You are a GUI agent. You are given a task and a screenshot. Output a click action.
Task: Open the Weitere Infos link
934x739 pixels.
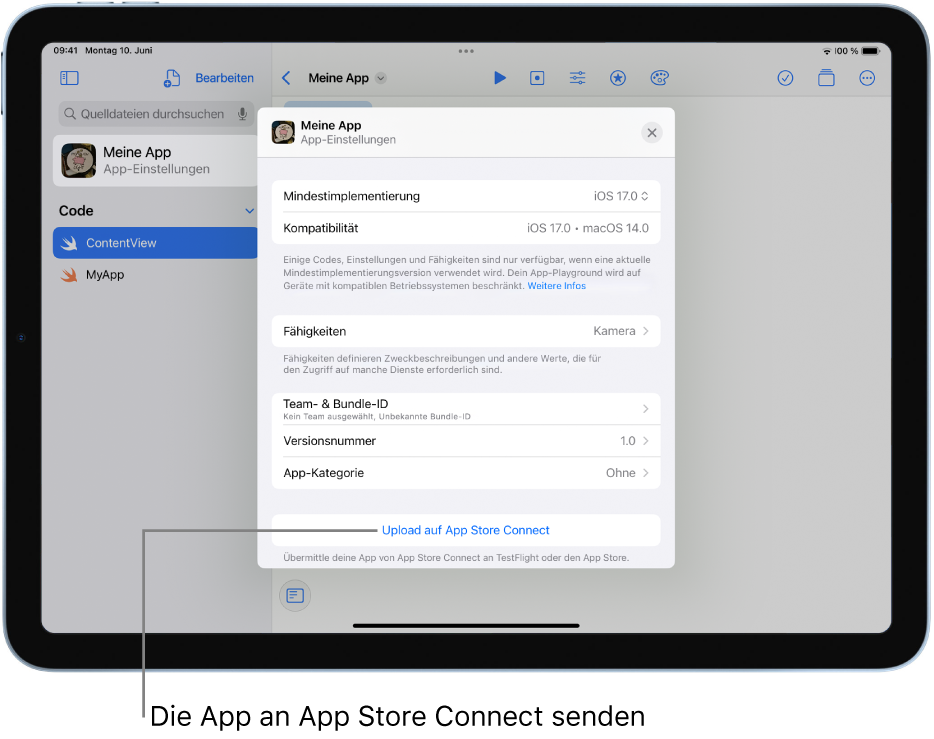[556, 286]
